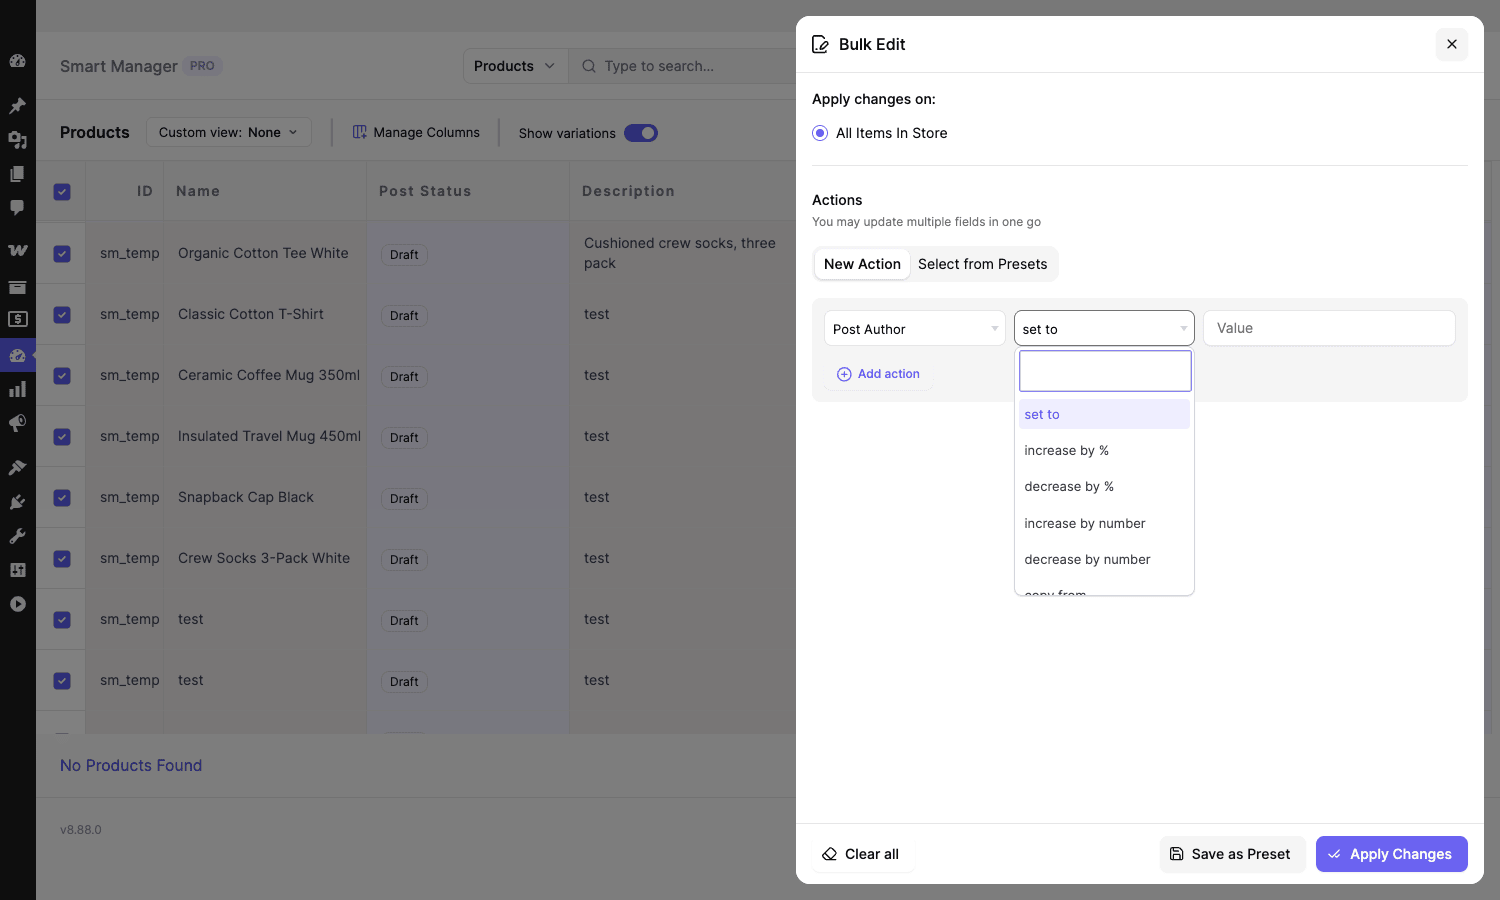This screenshot has height=900, width=1500.
Task: Click into the Value input field
Action: [x=1329, y=328]
